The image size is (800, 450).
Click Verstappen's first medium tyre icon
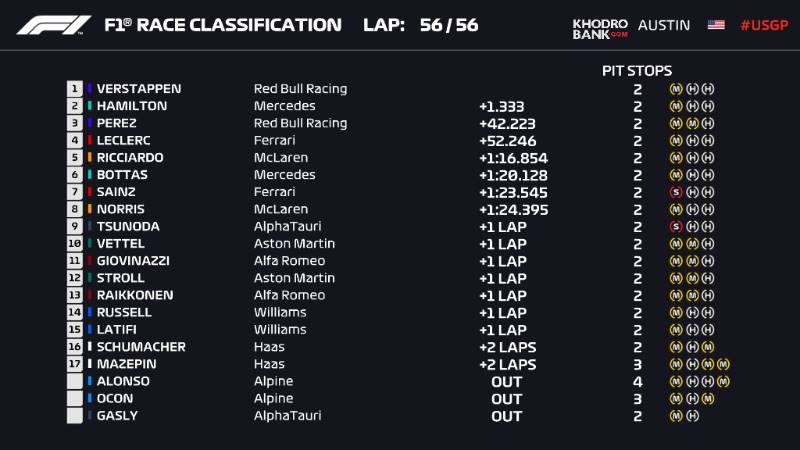coord(676,89)
